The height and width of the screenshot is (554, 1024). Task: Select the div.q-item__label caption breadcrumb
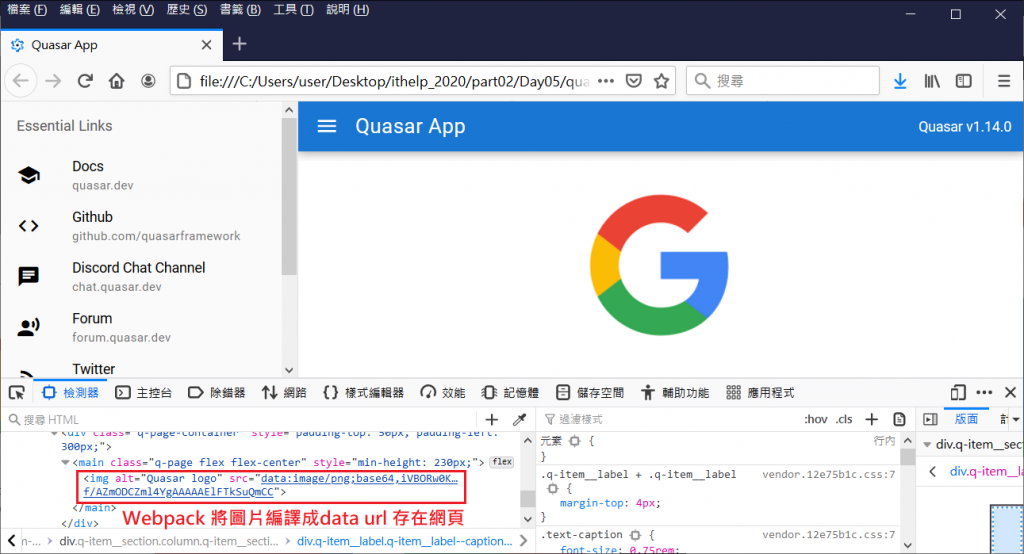(x=405, y=541)
